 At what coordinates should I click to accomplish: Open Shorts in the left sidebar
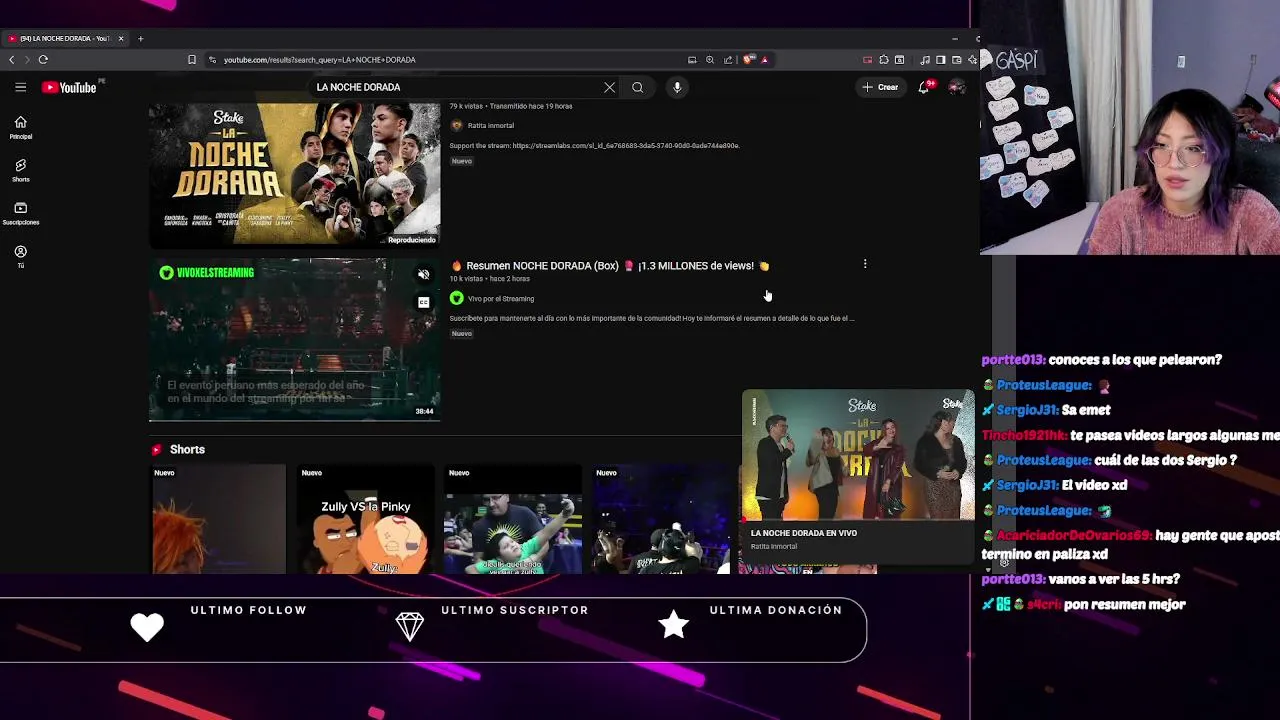(20, 170)
